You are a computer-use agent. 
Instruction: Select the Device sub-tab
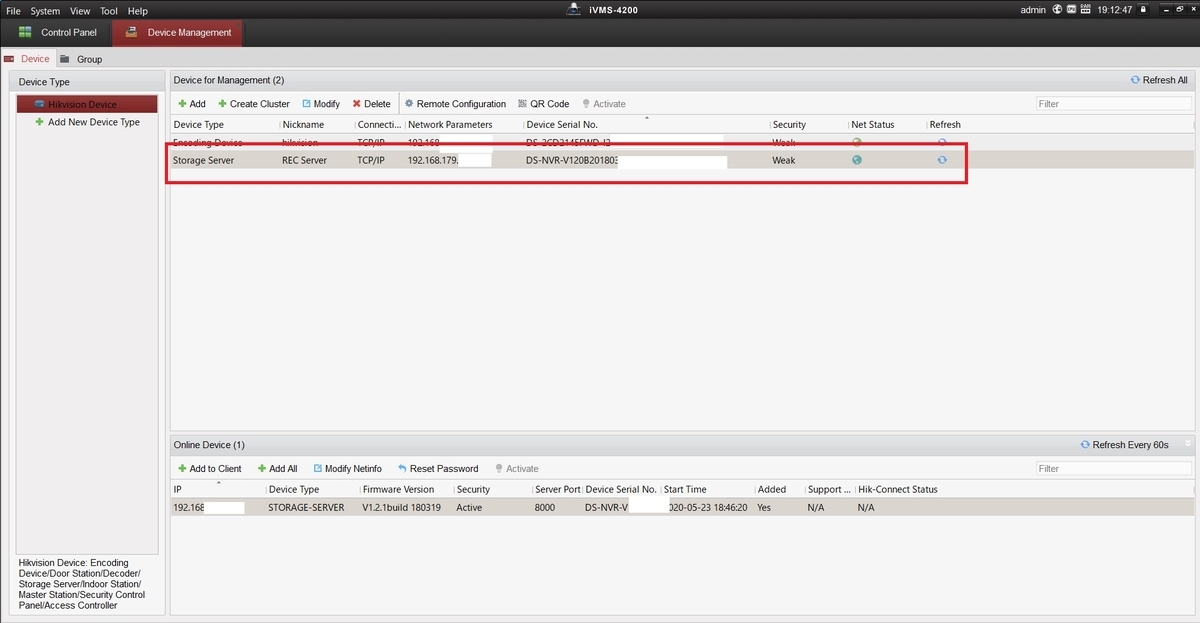click(27, 59)
